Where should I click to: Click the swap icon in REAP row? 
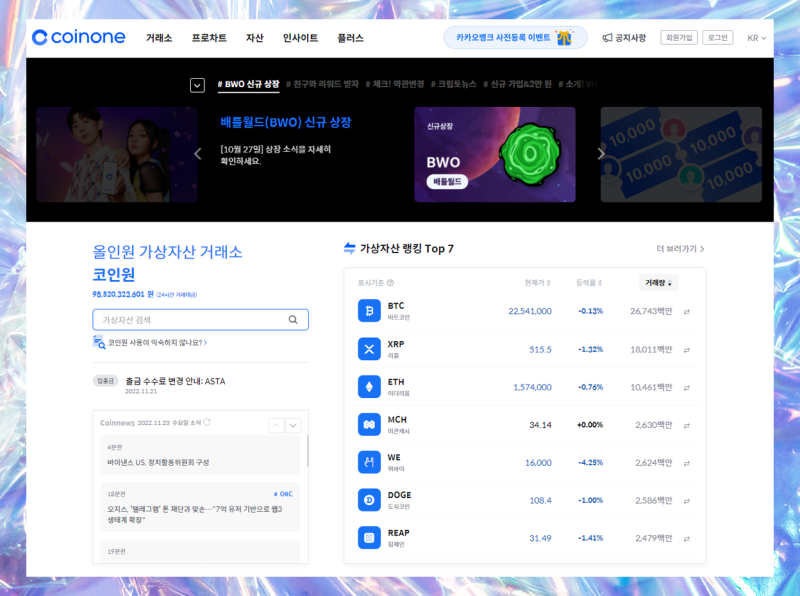[x=687, y=538]
